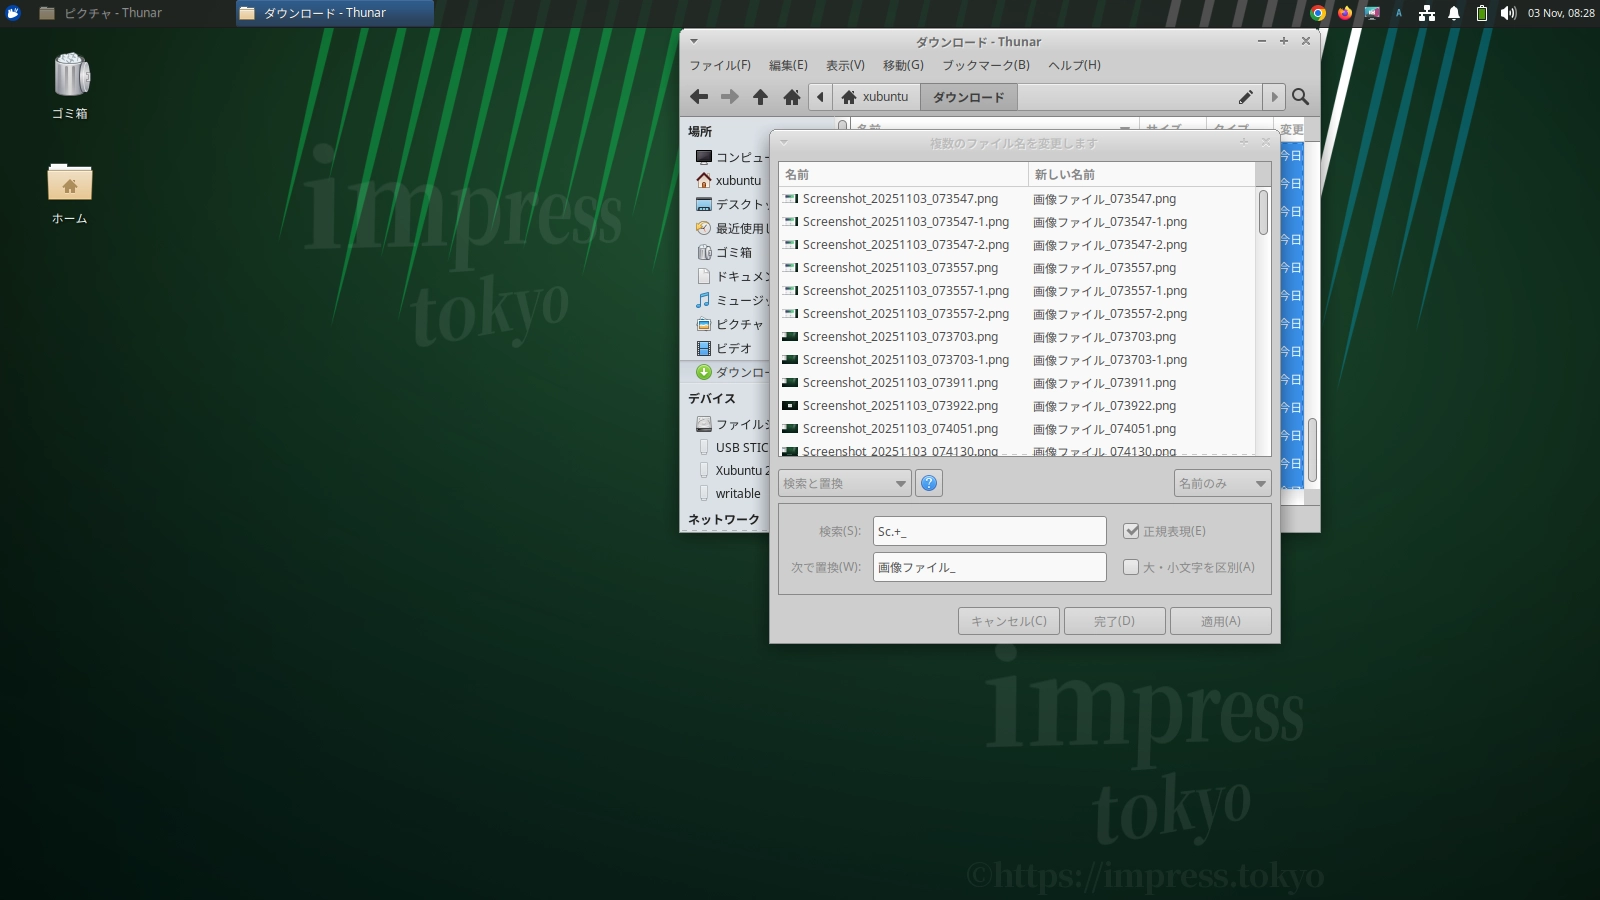This screenshot has width=1600, height=900.
Task: Open Trash entry in the Thunar sidebar
Action: (724, 253)
